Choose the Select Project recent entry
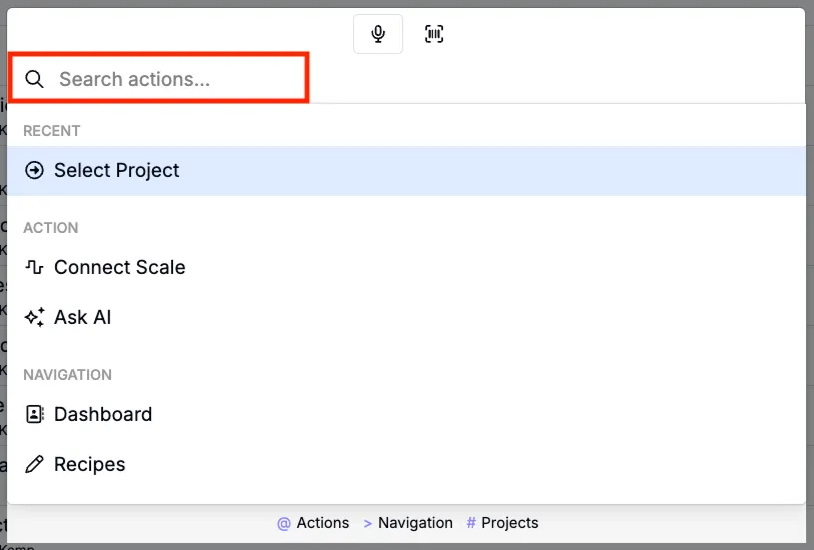The height and width of the screenshot is (550, 814). click(117, 171)
